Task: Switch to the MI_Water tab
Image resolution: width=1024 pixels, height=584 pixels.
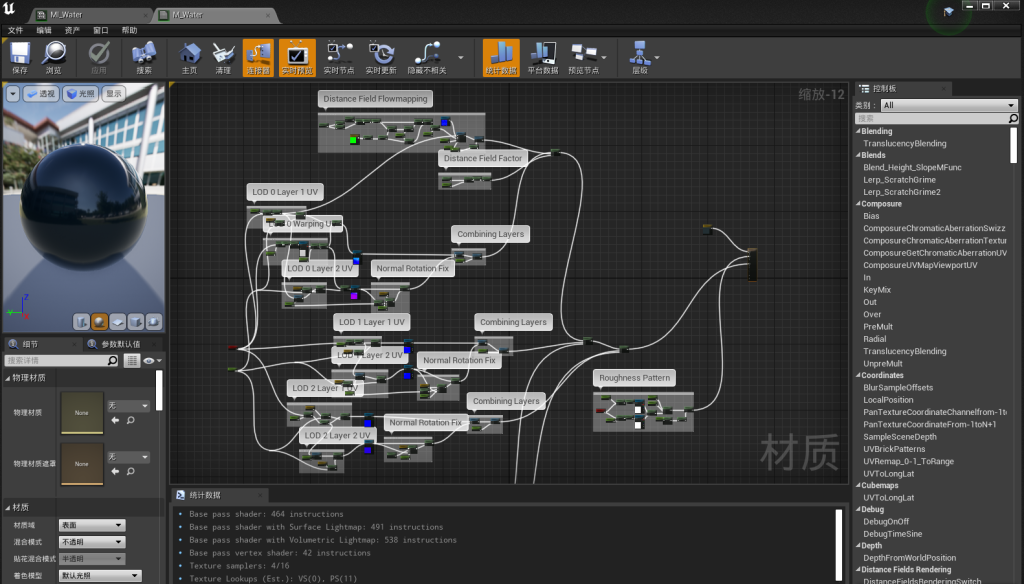Action: 91,14
